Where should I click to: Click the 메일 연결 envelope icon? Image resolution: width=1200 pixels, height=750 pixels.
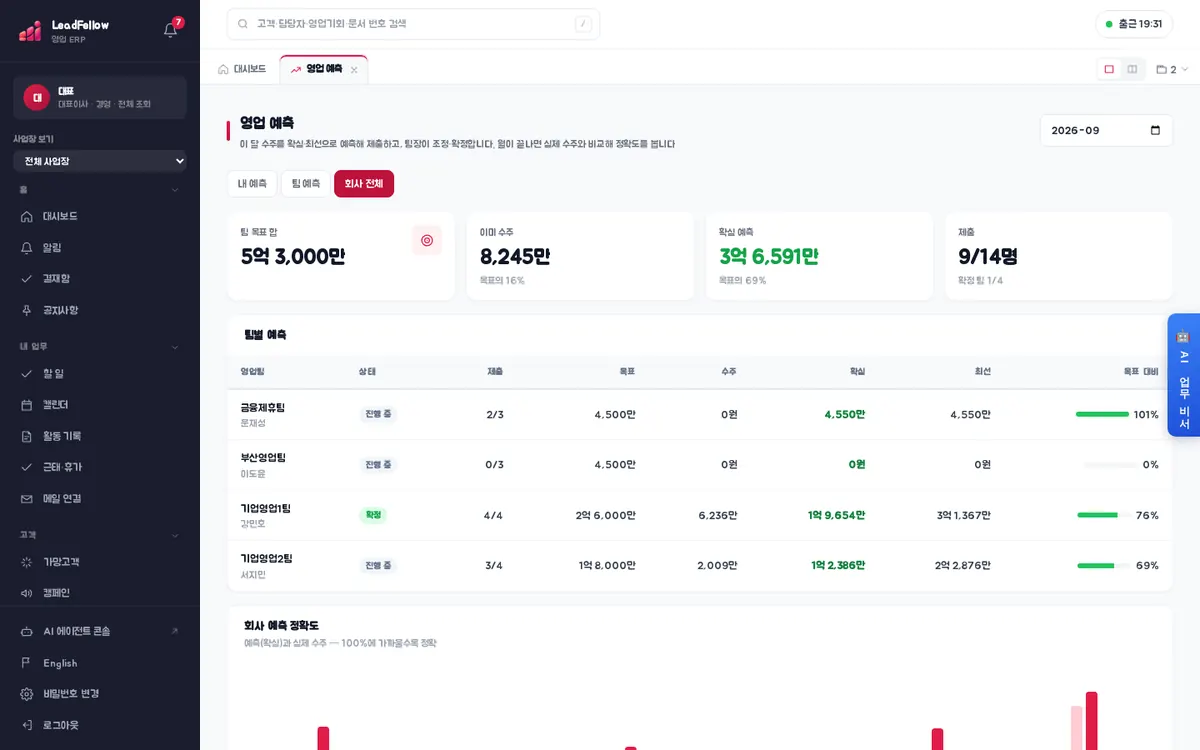[27, 498]
